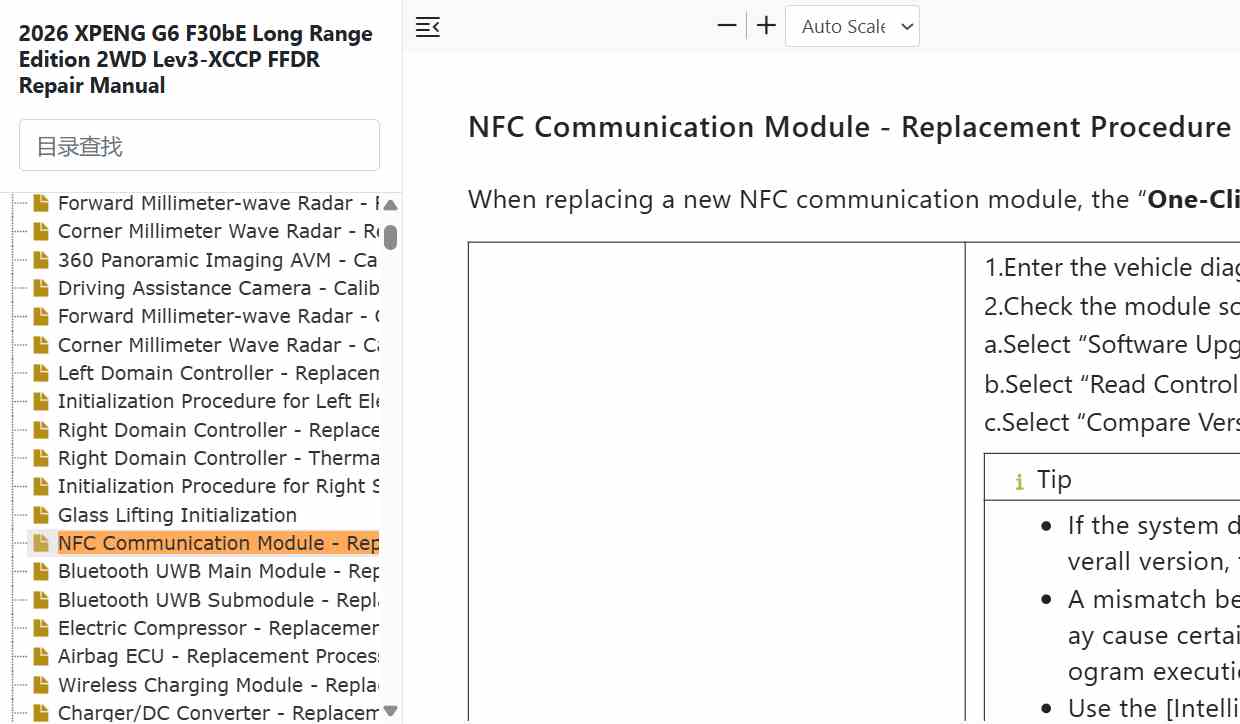Open Airbag ECU Replacement Process entry
The width and height of the screenshot is (1240, 724).
(x=218, y=656)
